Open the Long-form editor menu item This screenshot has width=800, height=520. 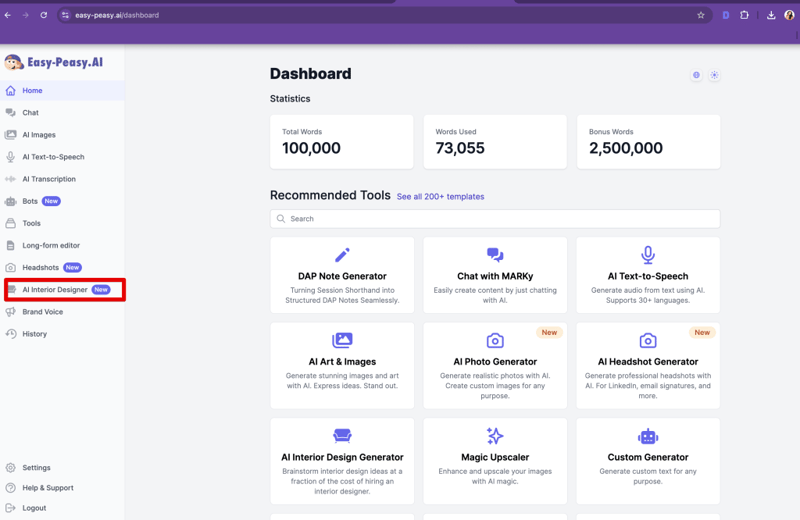51,245
